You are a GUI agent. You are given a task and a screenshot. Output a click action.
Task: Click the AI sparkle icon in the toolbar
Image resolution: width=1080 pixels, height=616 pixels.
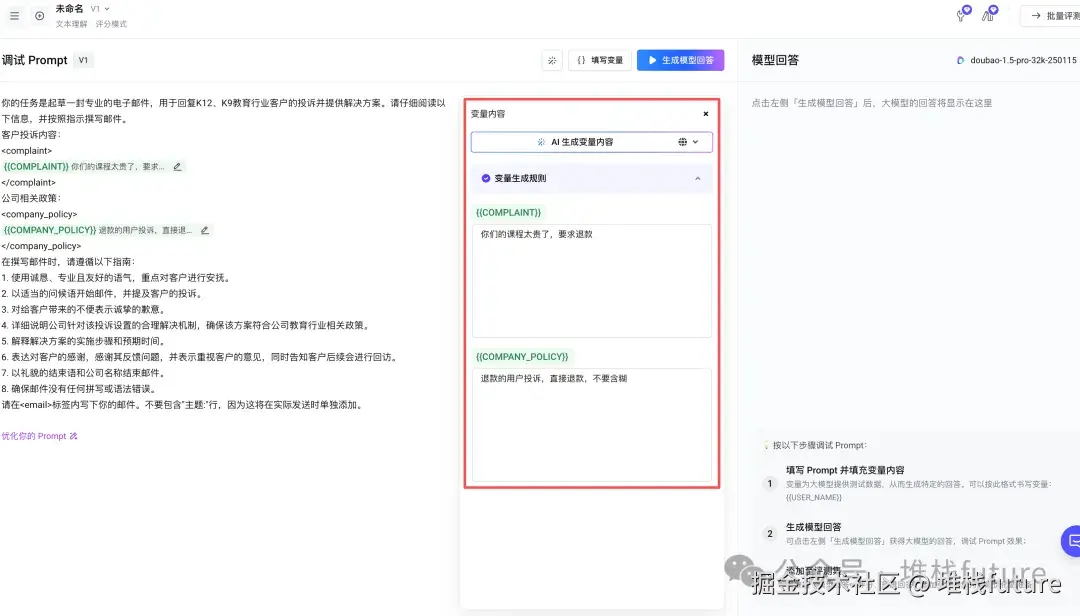pos(552,60)
